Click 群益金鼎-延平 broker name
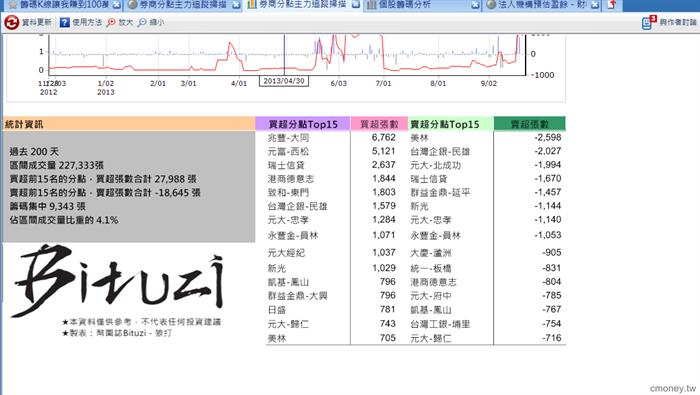The width and height of the screenshot is (700, 395). coord(440,193)
